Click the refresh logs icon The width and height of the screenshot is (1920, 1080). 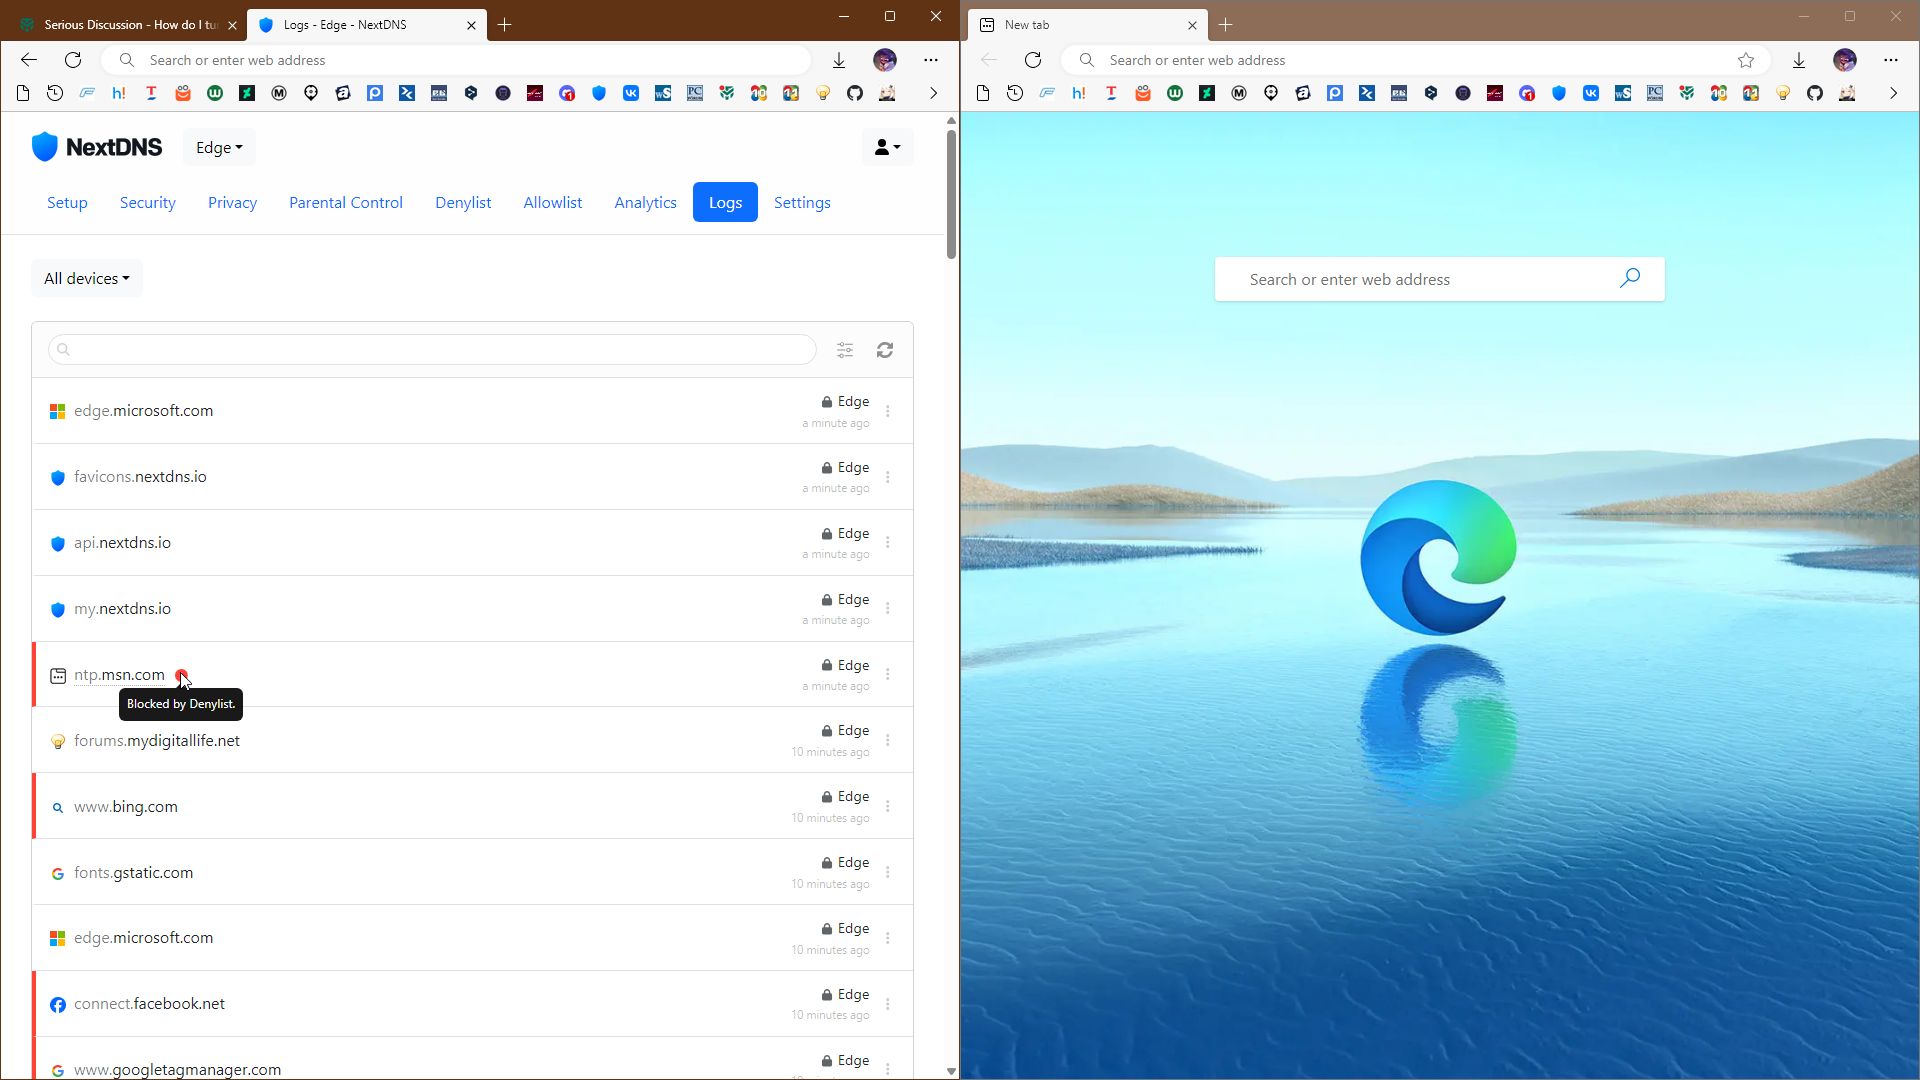[x=885, y=350]
